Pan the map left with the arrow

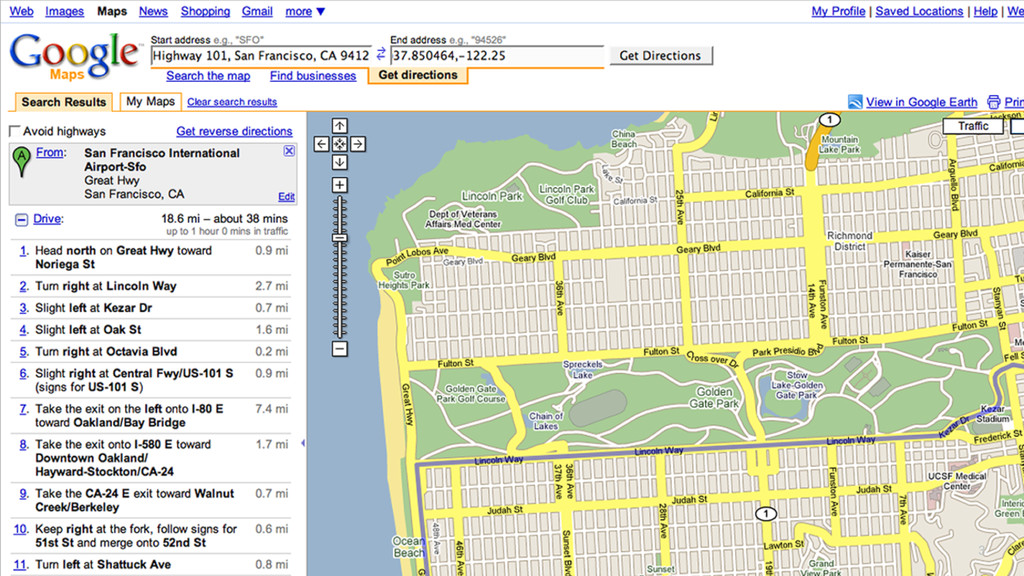pos(321,144)
